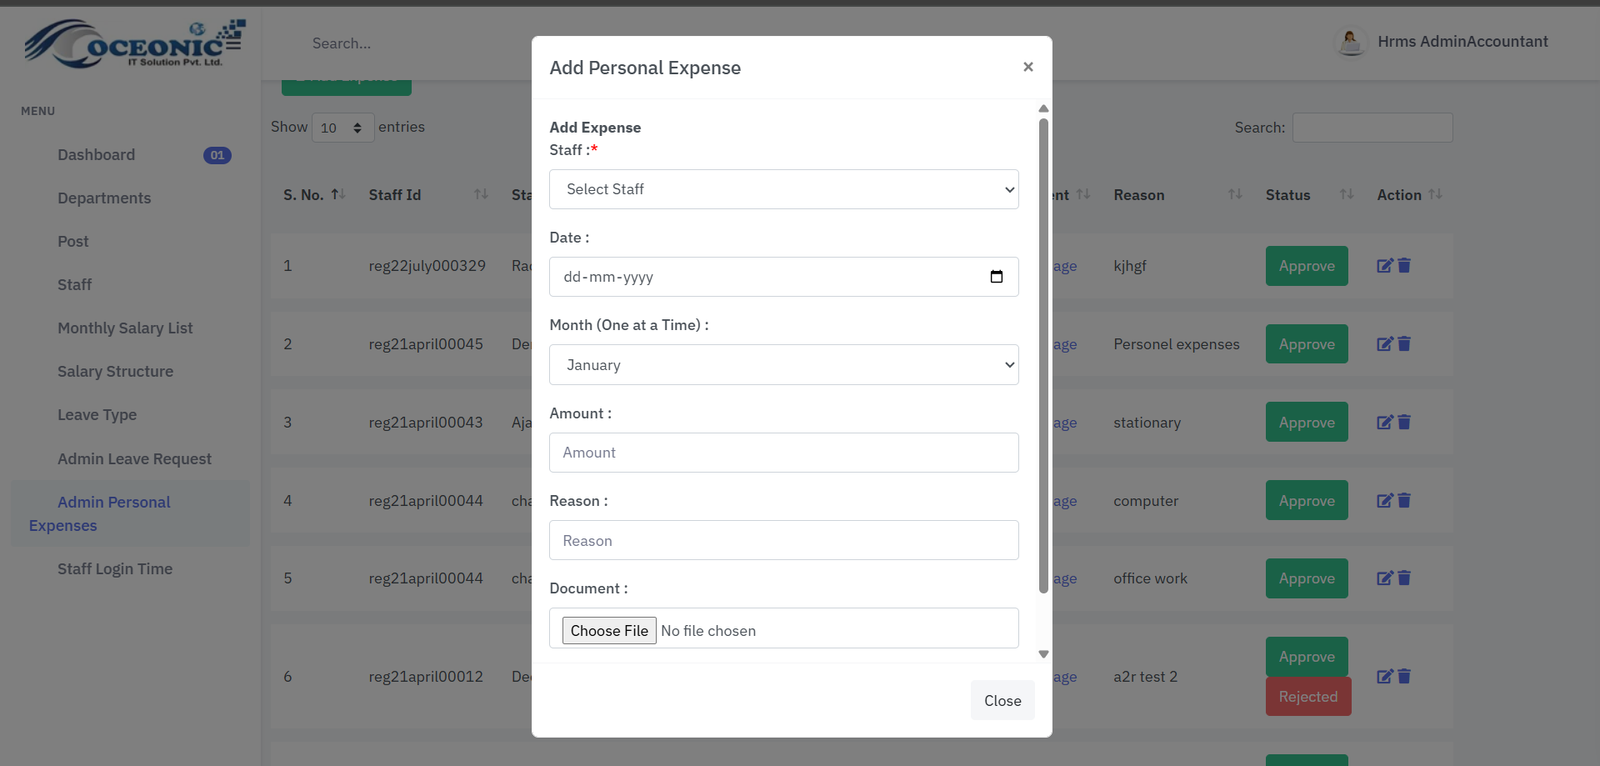
Task: Focus the Amount input field
Action: coord(783,453)
